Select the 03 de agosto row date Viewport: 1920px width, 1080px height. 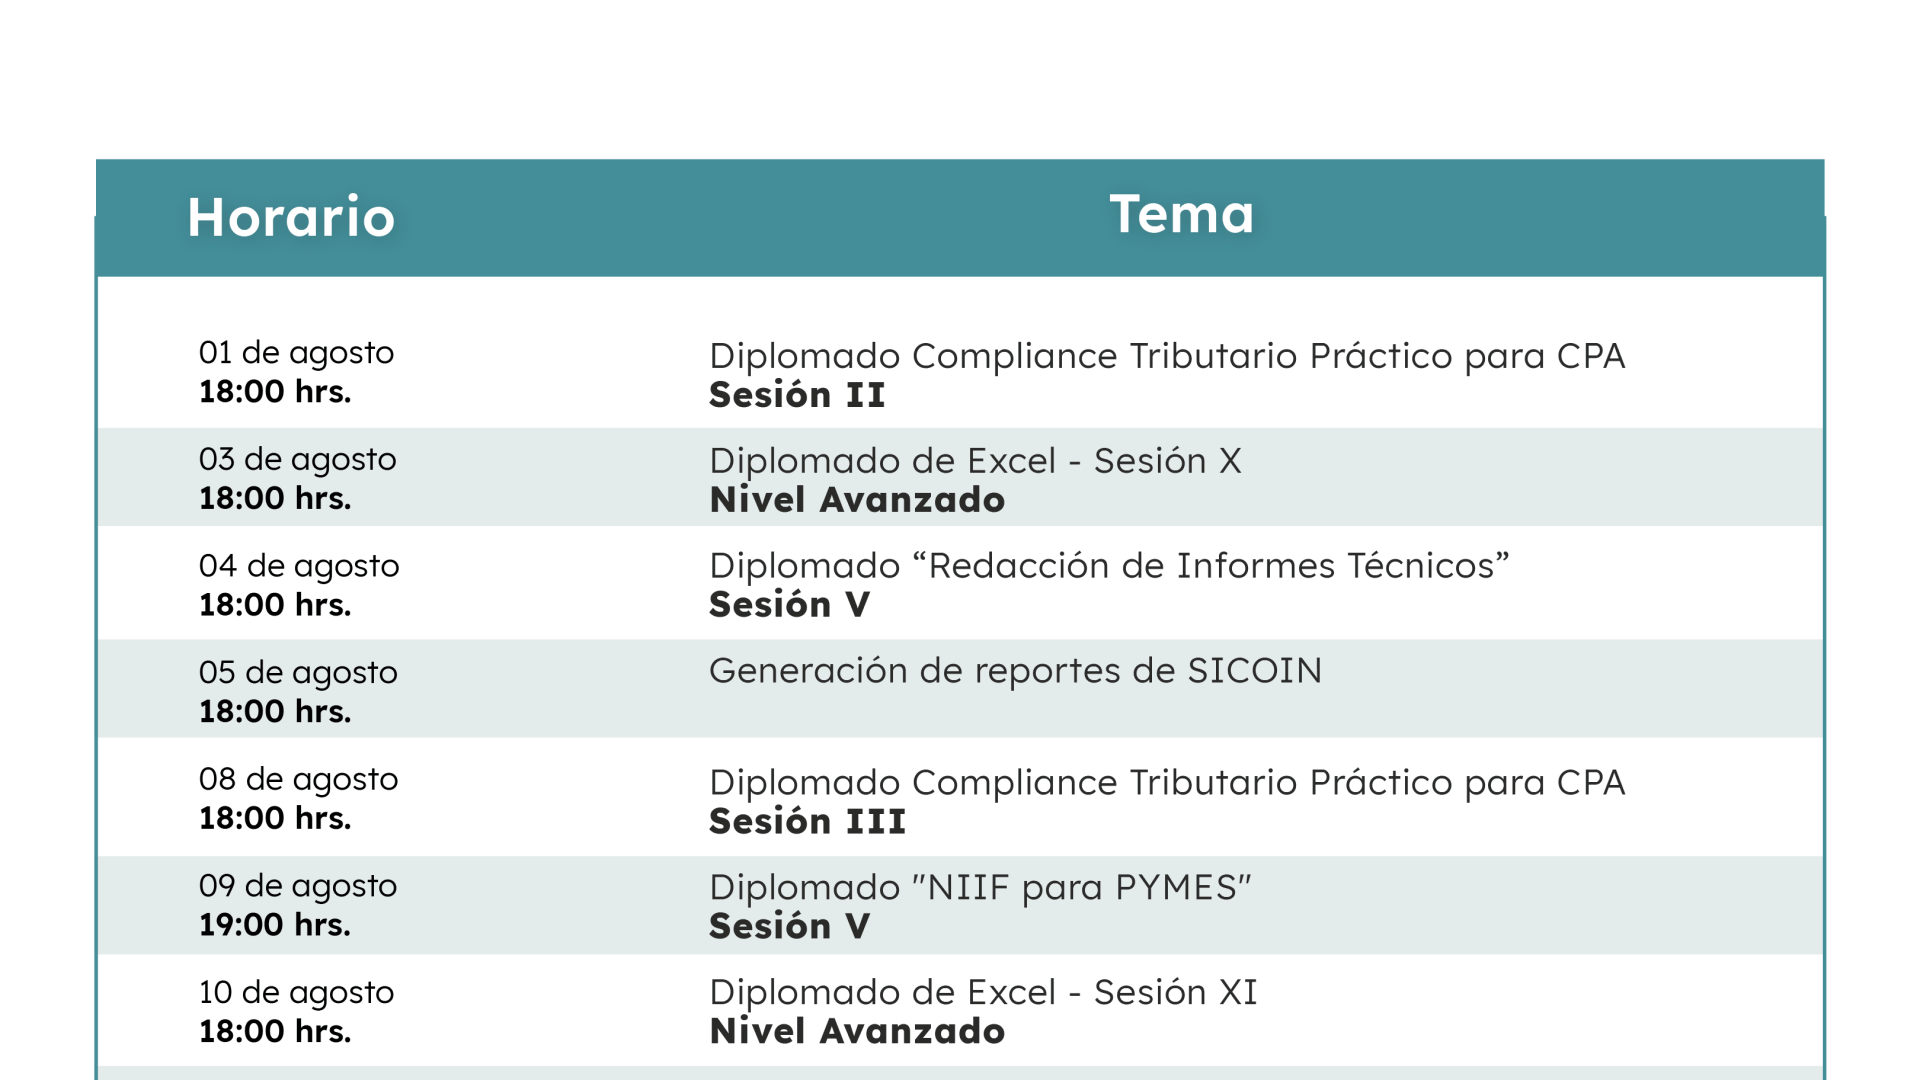297,460
